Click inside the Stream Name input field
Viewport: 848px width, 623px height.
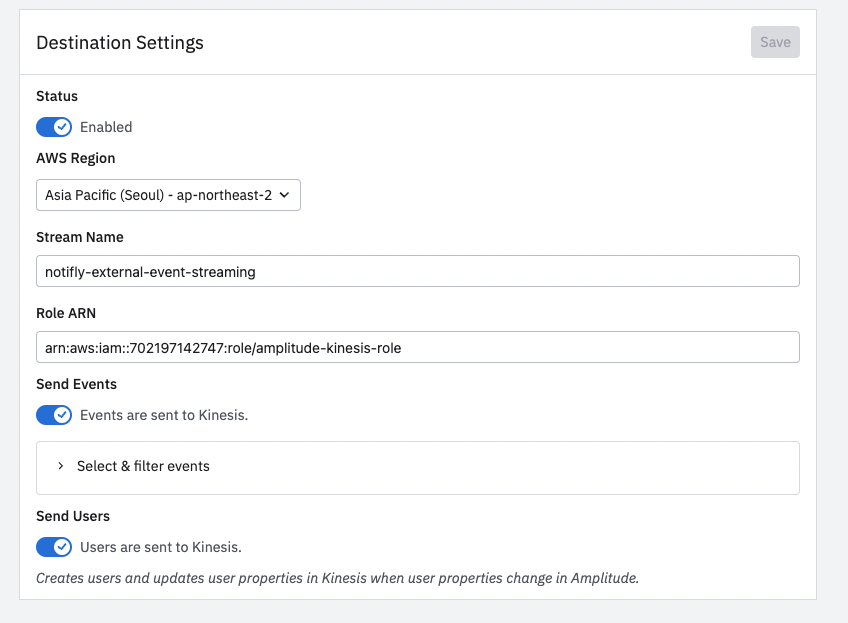(x=418, y=271)
